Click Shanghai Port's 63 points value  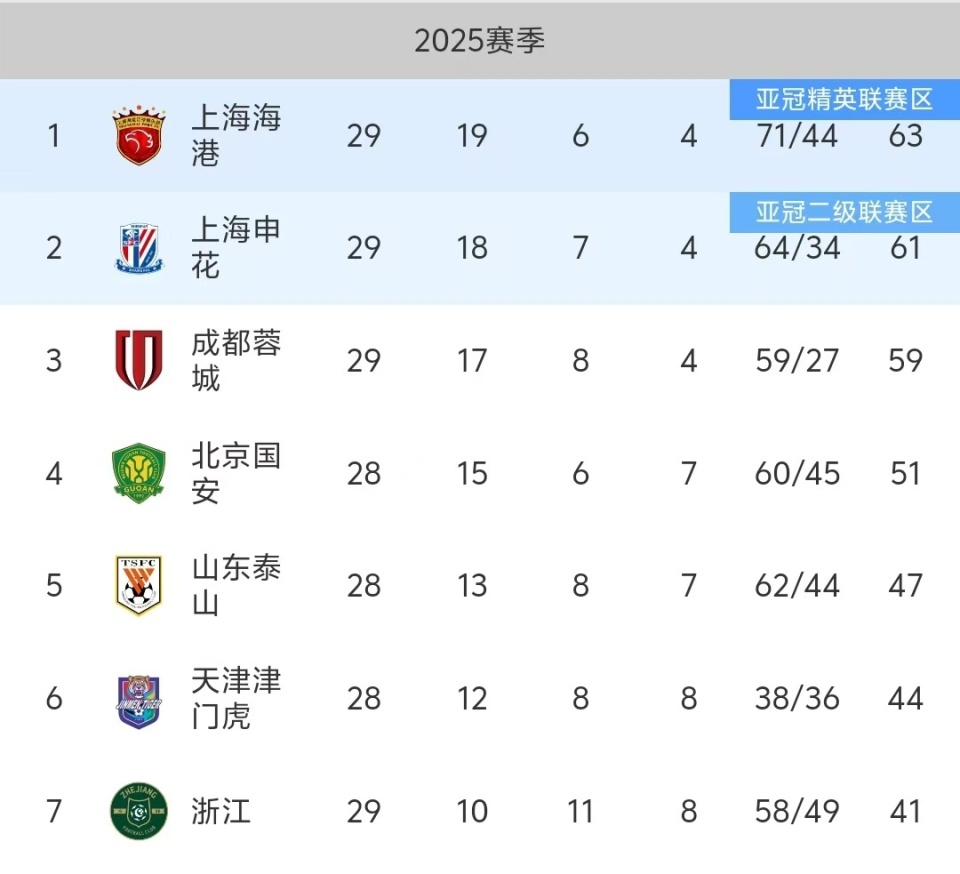tap(905, 135)
